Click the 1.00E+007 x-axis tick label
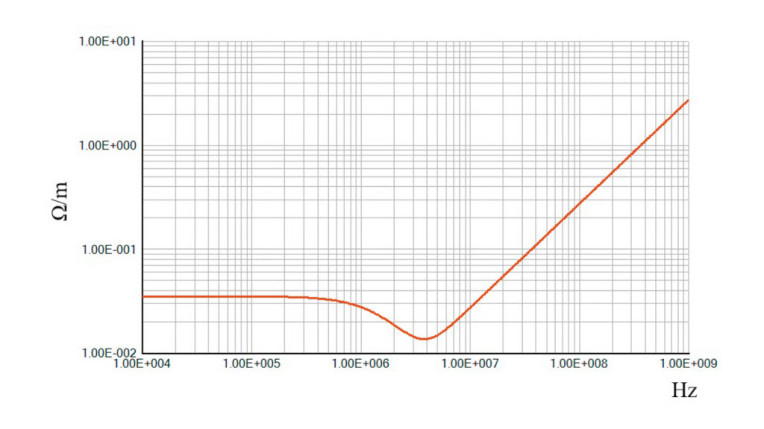This screenshot has width=764, height=429. [471, 365]
